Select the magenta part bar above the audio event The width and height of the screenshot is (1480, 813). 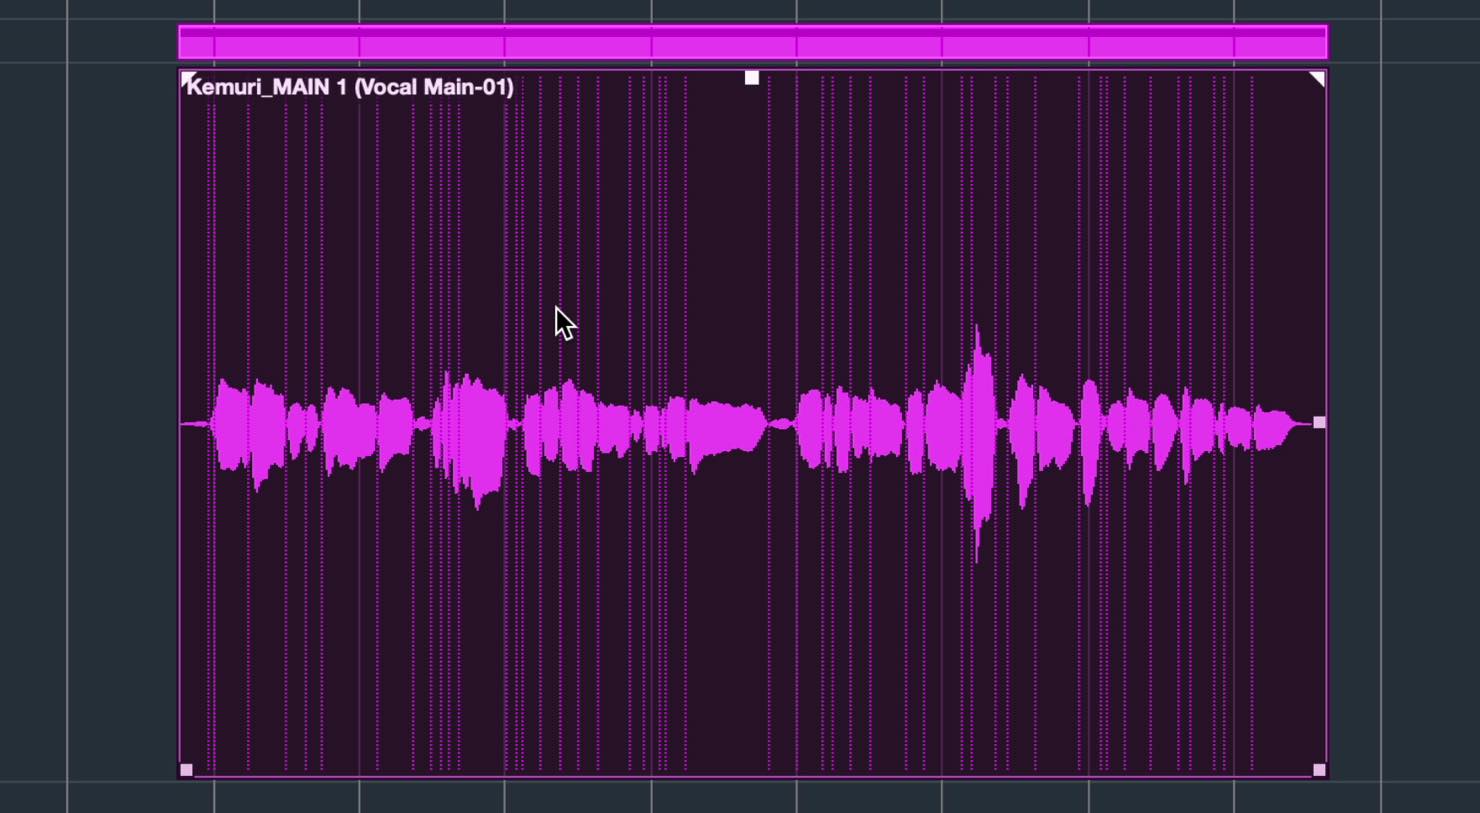click(753, 43)
